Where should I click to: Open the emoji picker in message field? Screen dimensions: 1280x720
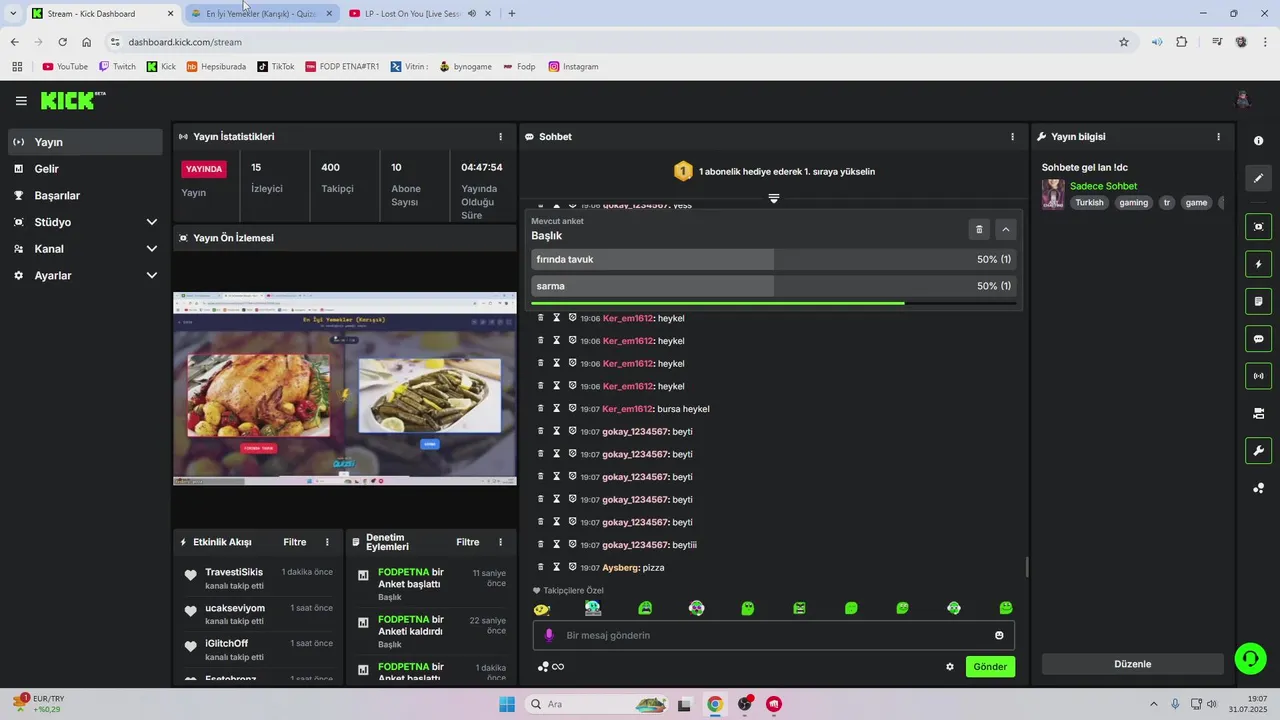tap(999, 635)
